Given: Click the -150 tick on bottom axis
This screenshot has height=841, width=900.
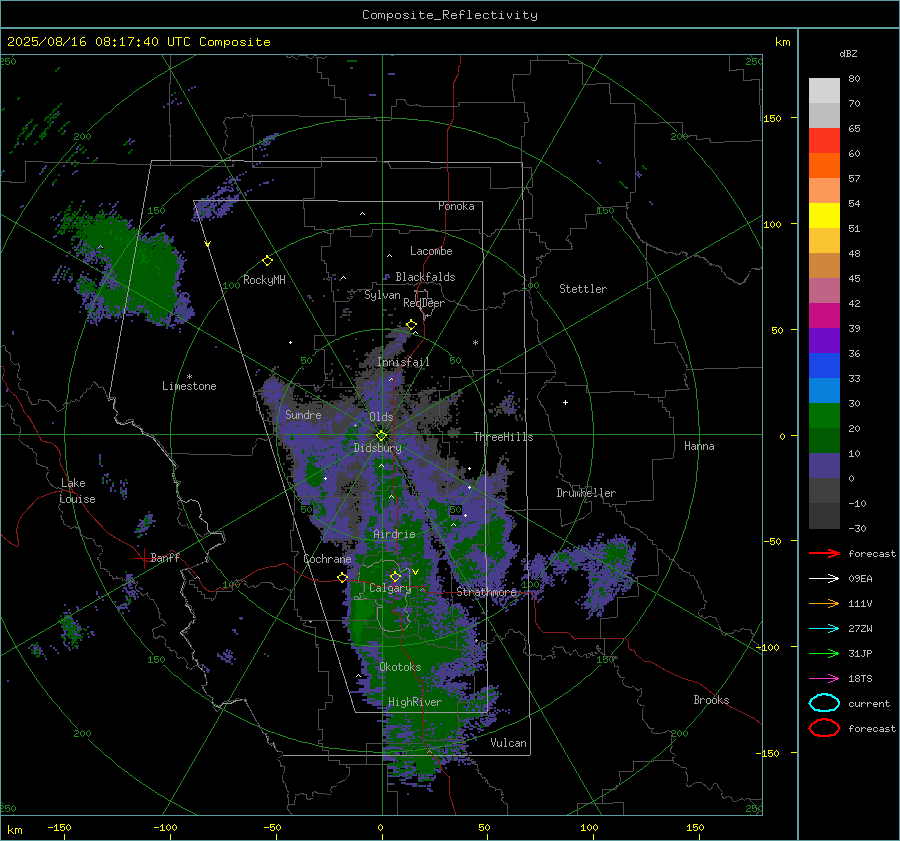Looking at the screenshot, I should pos(59,827).
